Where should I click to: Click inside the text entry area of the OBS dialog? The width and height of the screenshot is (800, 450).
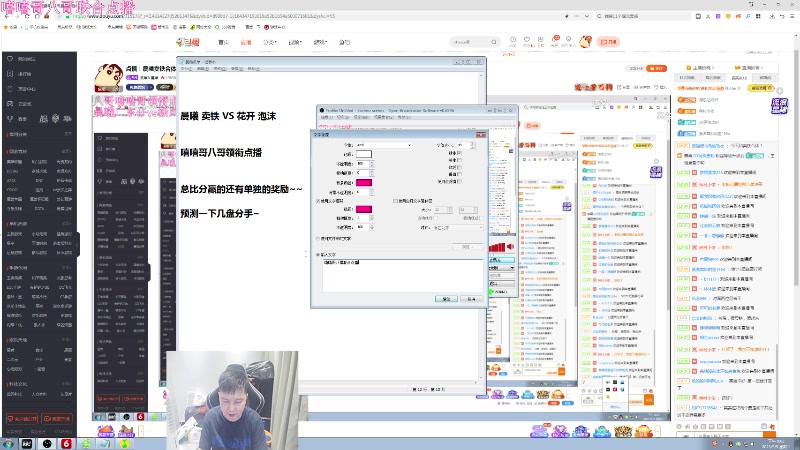click(x=403, y=276)
